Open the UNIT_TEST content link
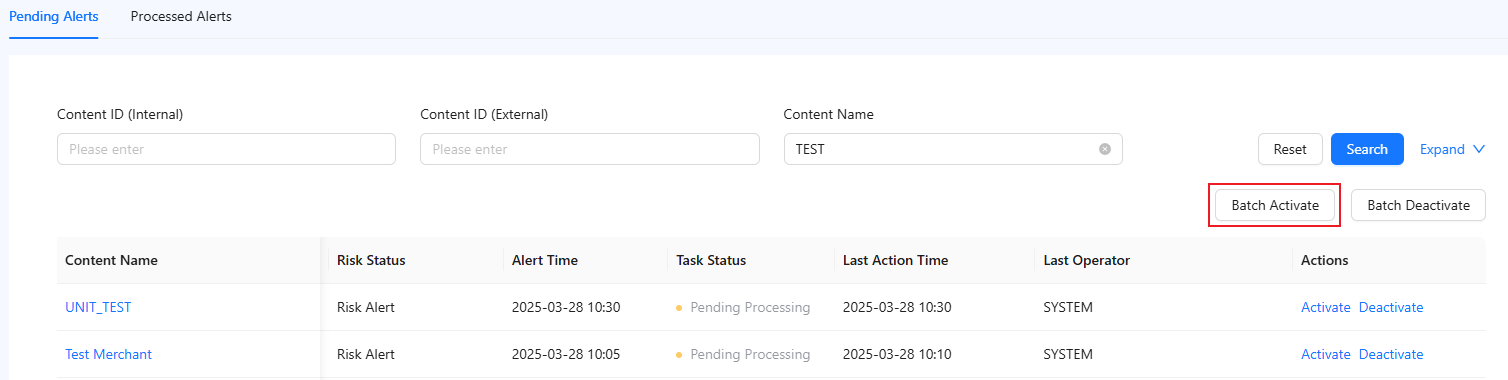This screenshot has height=380, width=1508. 98,307
